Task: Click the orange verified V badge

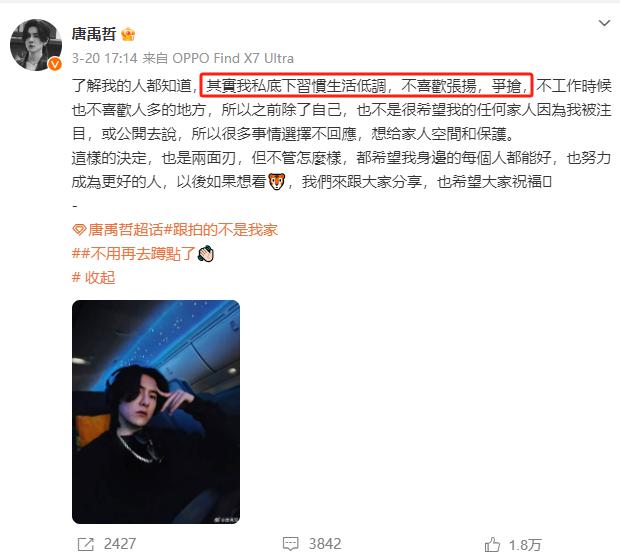Action: click(55, 63)
